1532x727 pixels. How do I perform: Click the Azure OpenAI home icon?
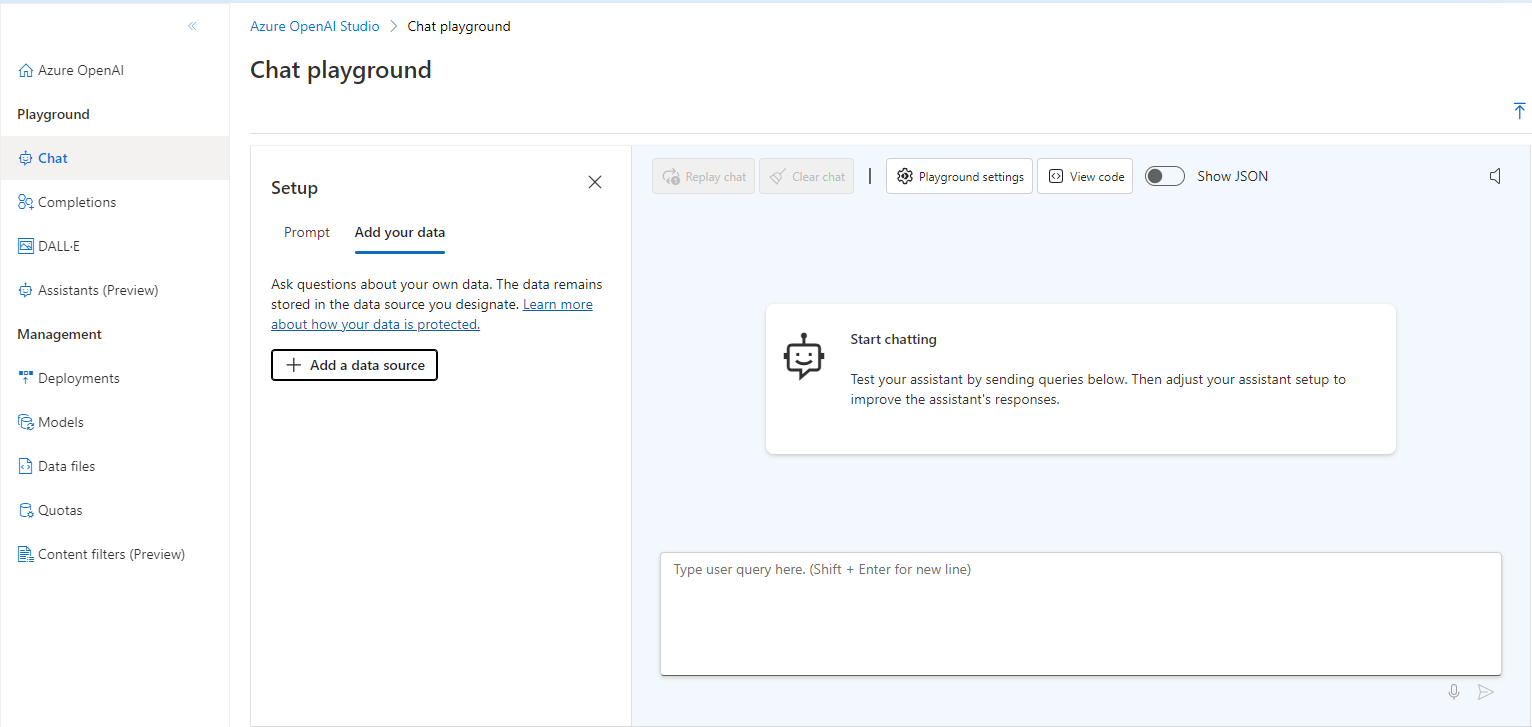[26, 71]
